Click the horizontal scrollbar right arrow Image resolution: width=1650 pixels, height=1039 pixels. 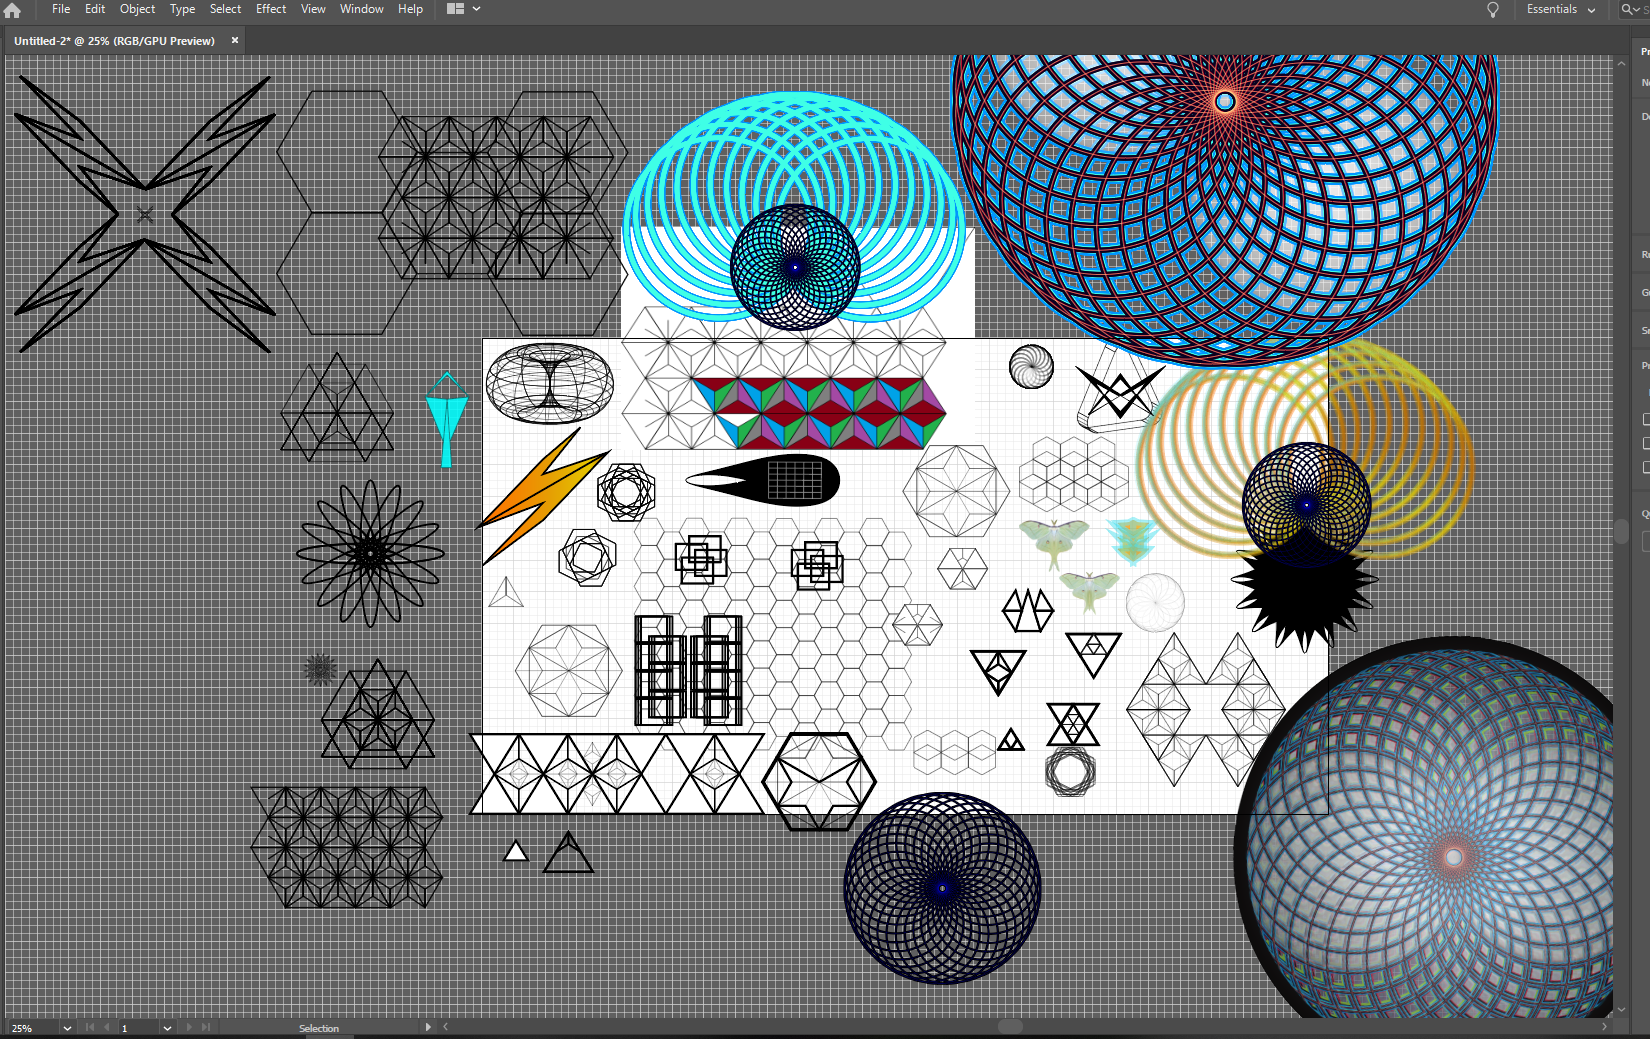coord(1604,1027)
